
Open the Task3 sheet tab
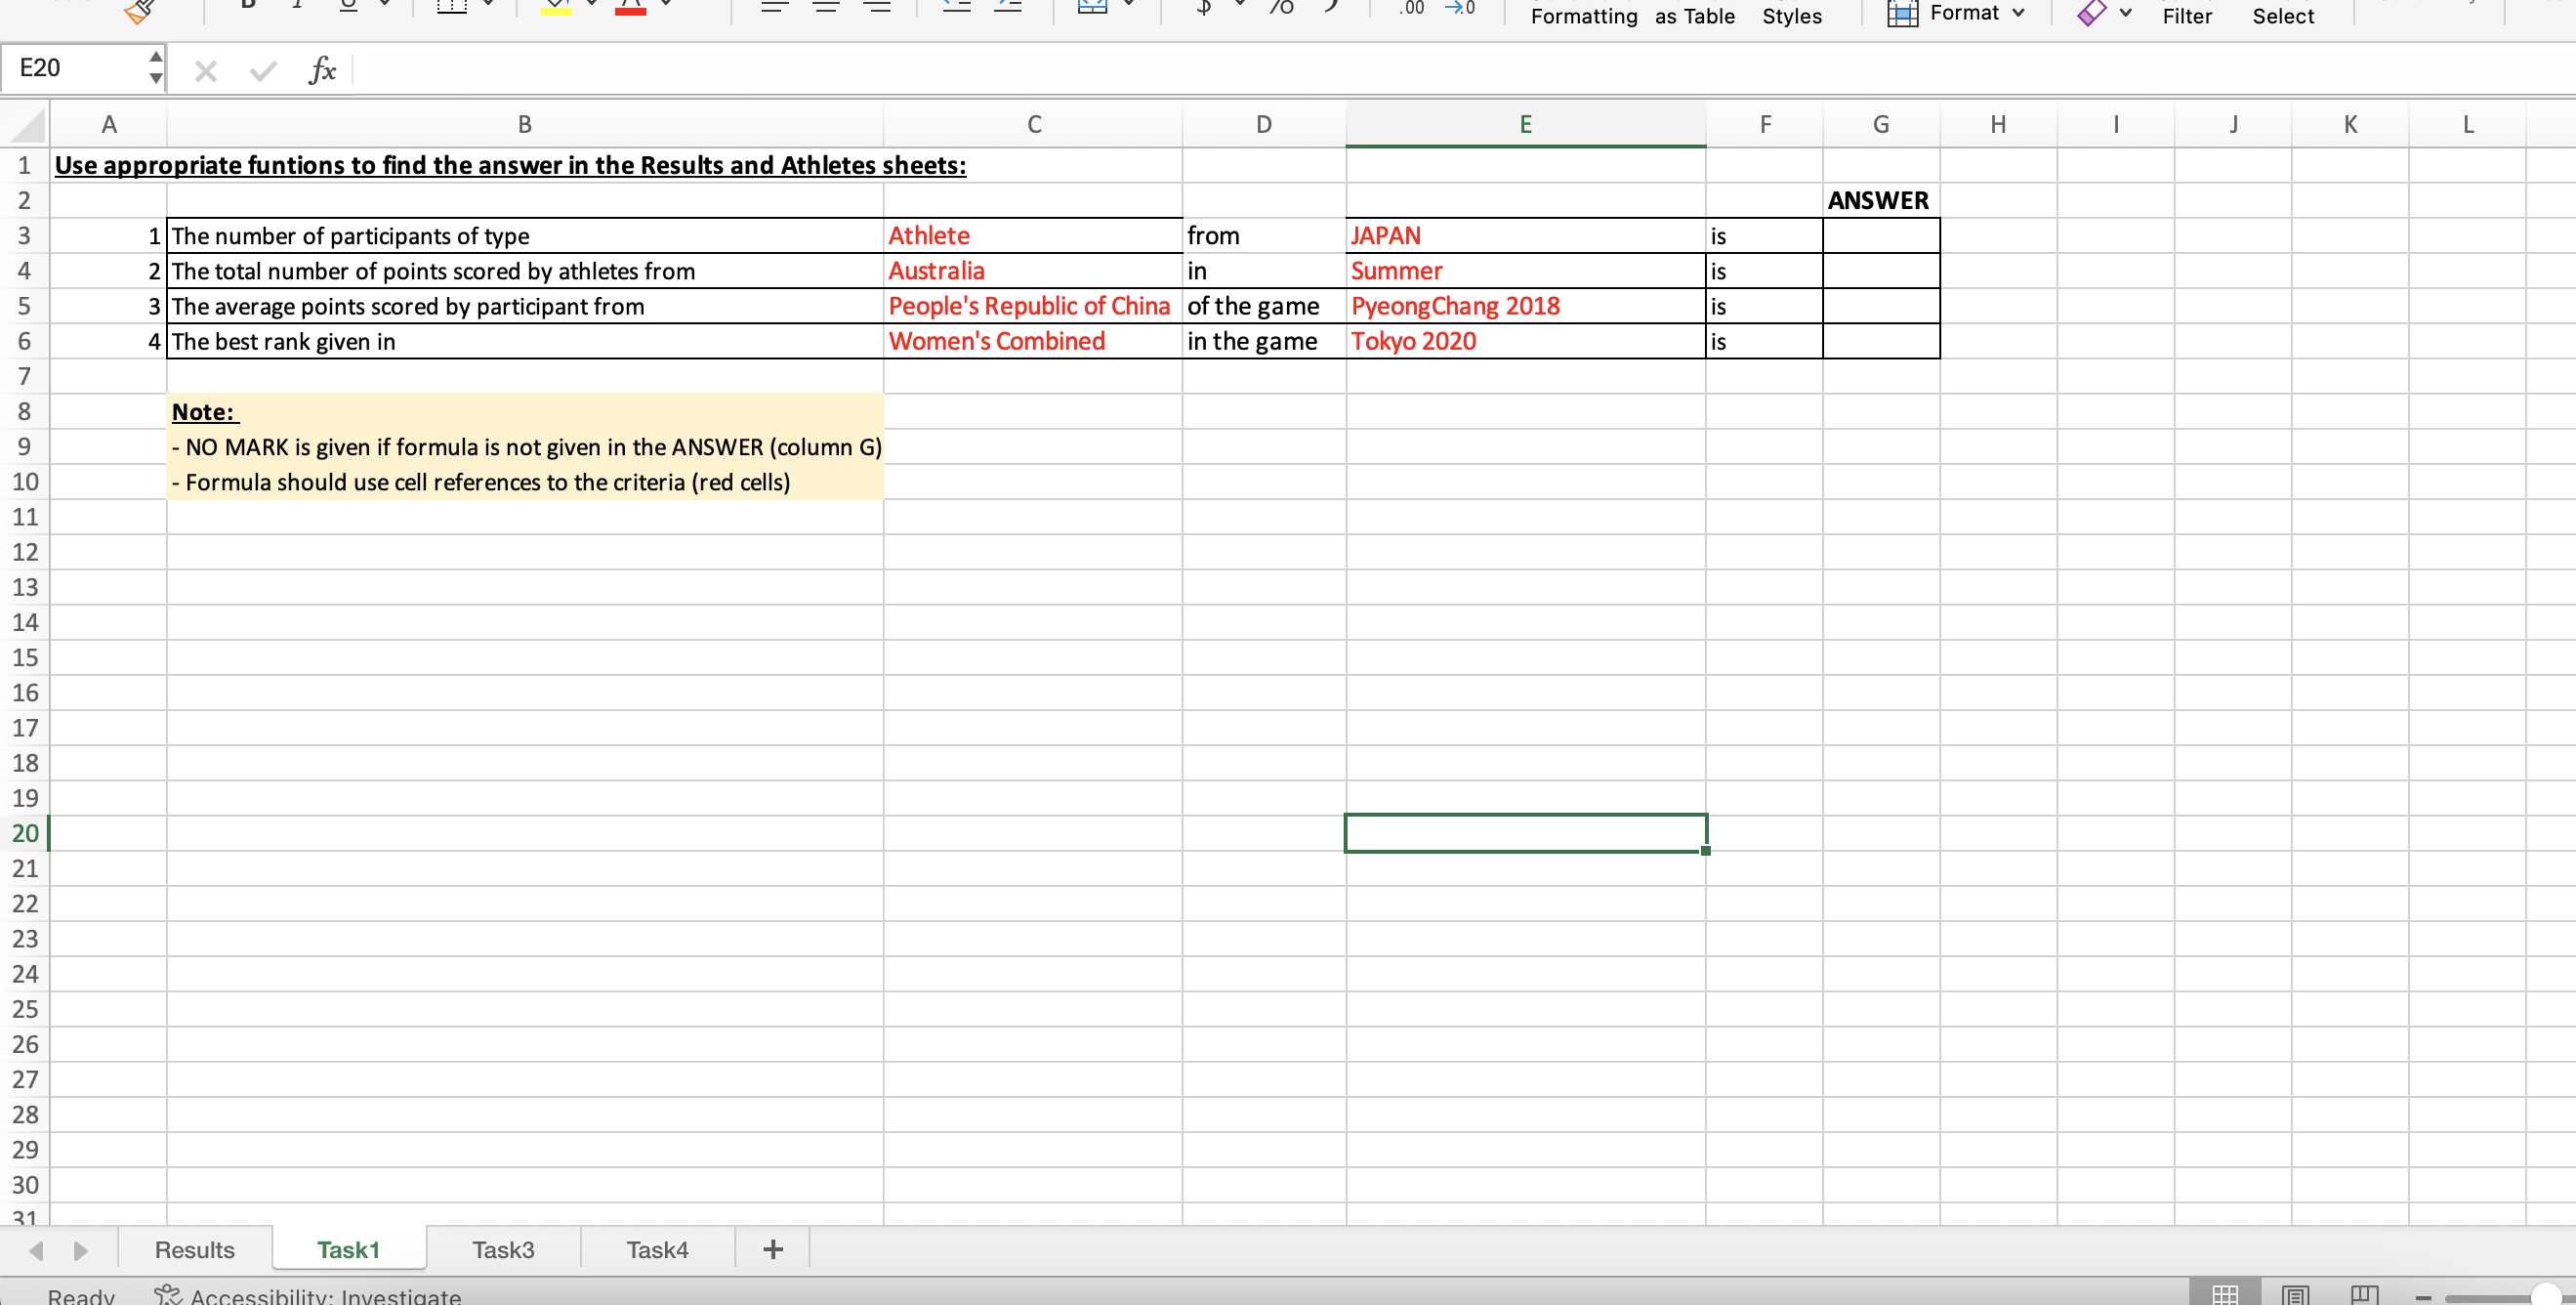(503, 1250)
